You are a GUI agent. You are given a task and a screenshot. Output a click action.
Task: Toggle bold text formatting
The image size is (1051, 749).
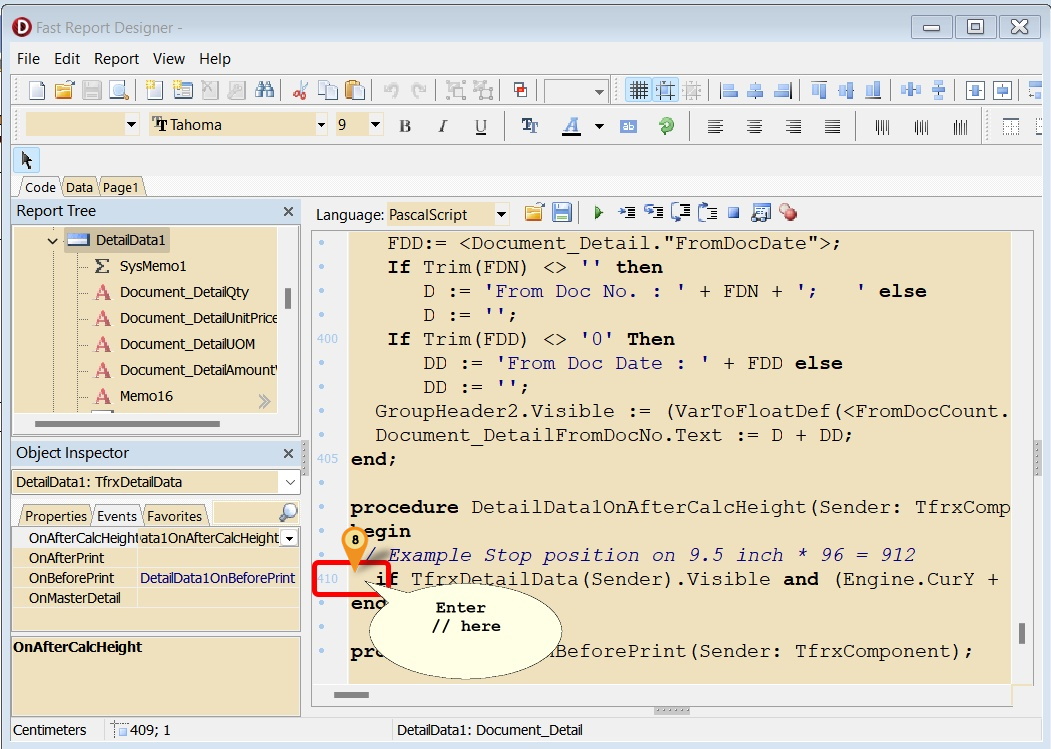tap(404, 126)
